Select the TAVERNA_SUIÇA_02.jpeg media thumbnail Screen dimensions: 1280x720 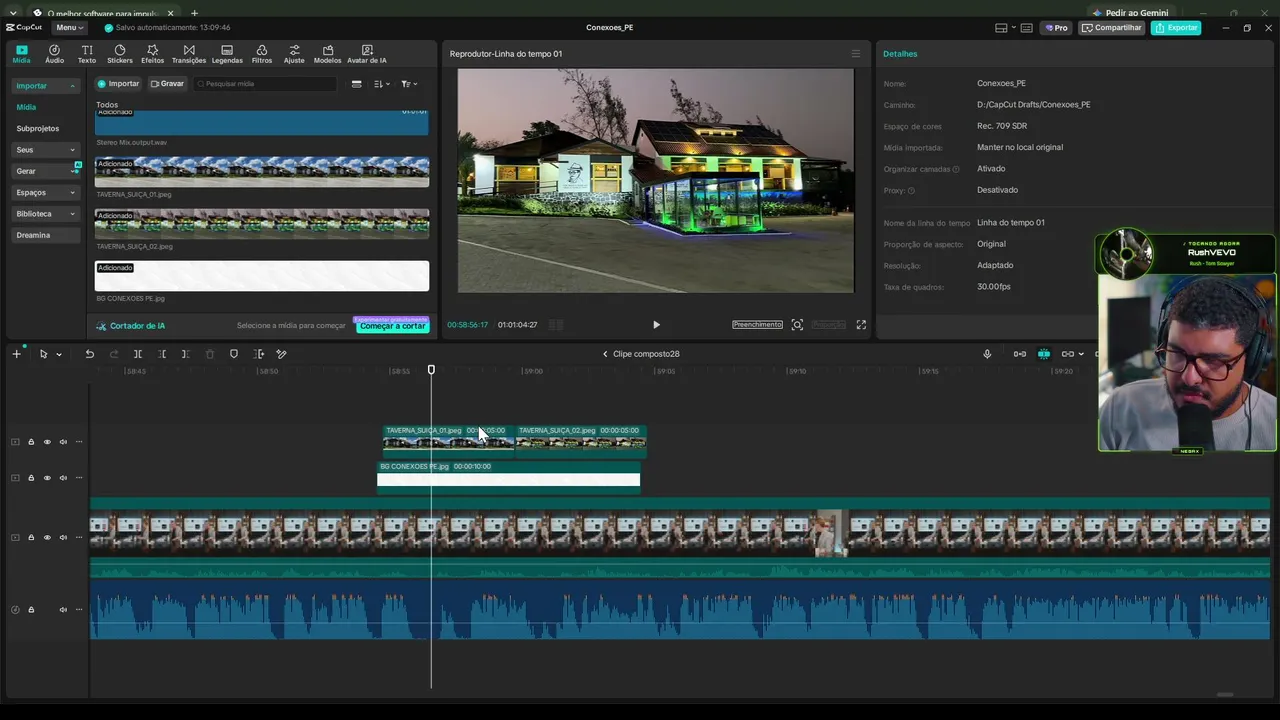point(262,224)
